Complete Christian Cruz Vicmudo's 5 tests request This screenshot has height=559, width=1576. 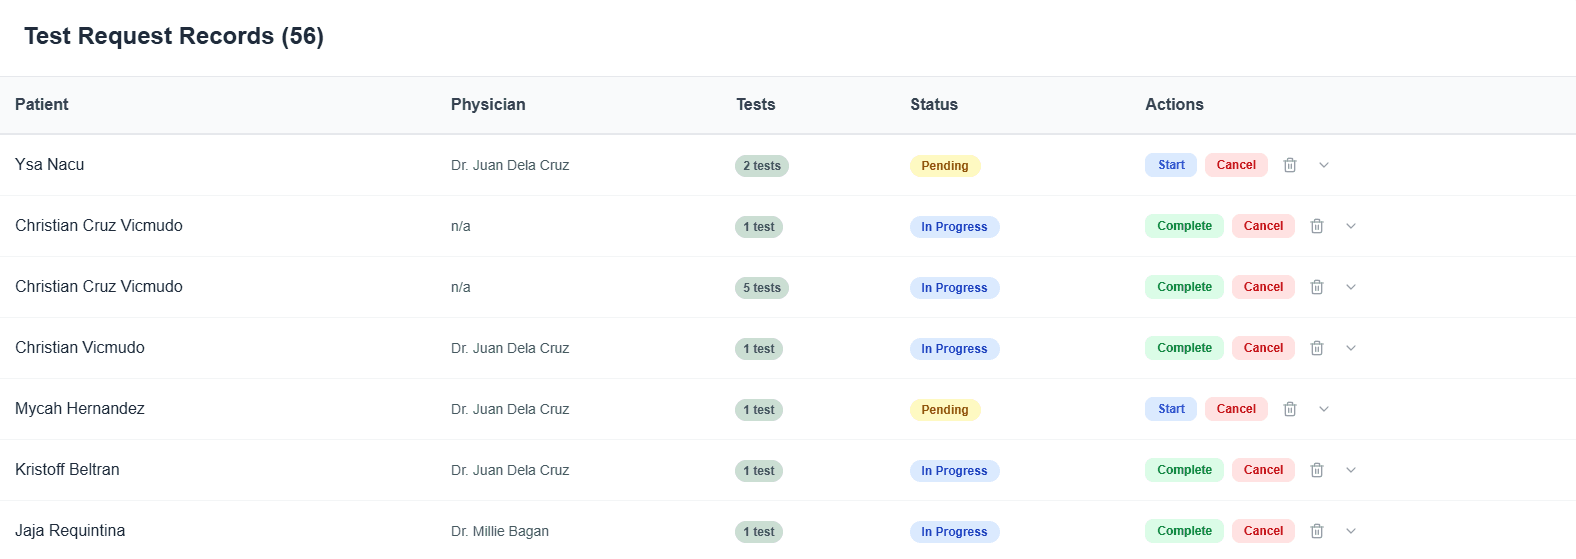pos(1184,287)
